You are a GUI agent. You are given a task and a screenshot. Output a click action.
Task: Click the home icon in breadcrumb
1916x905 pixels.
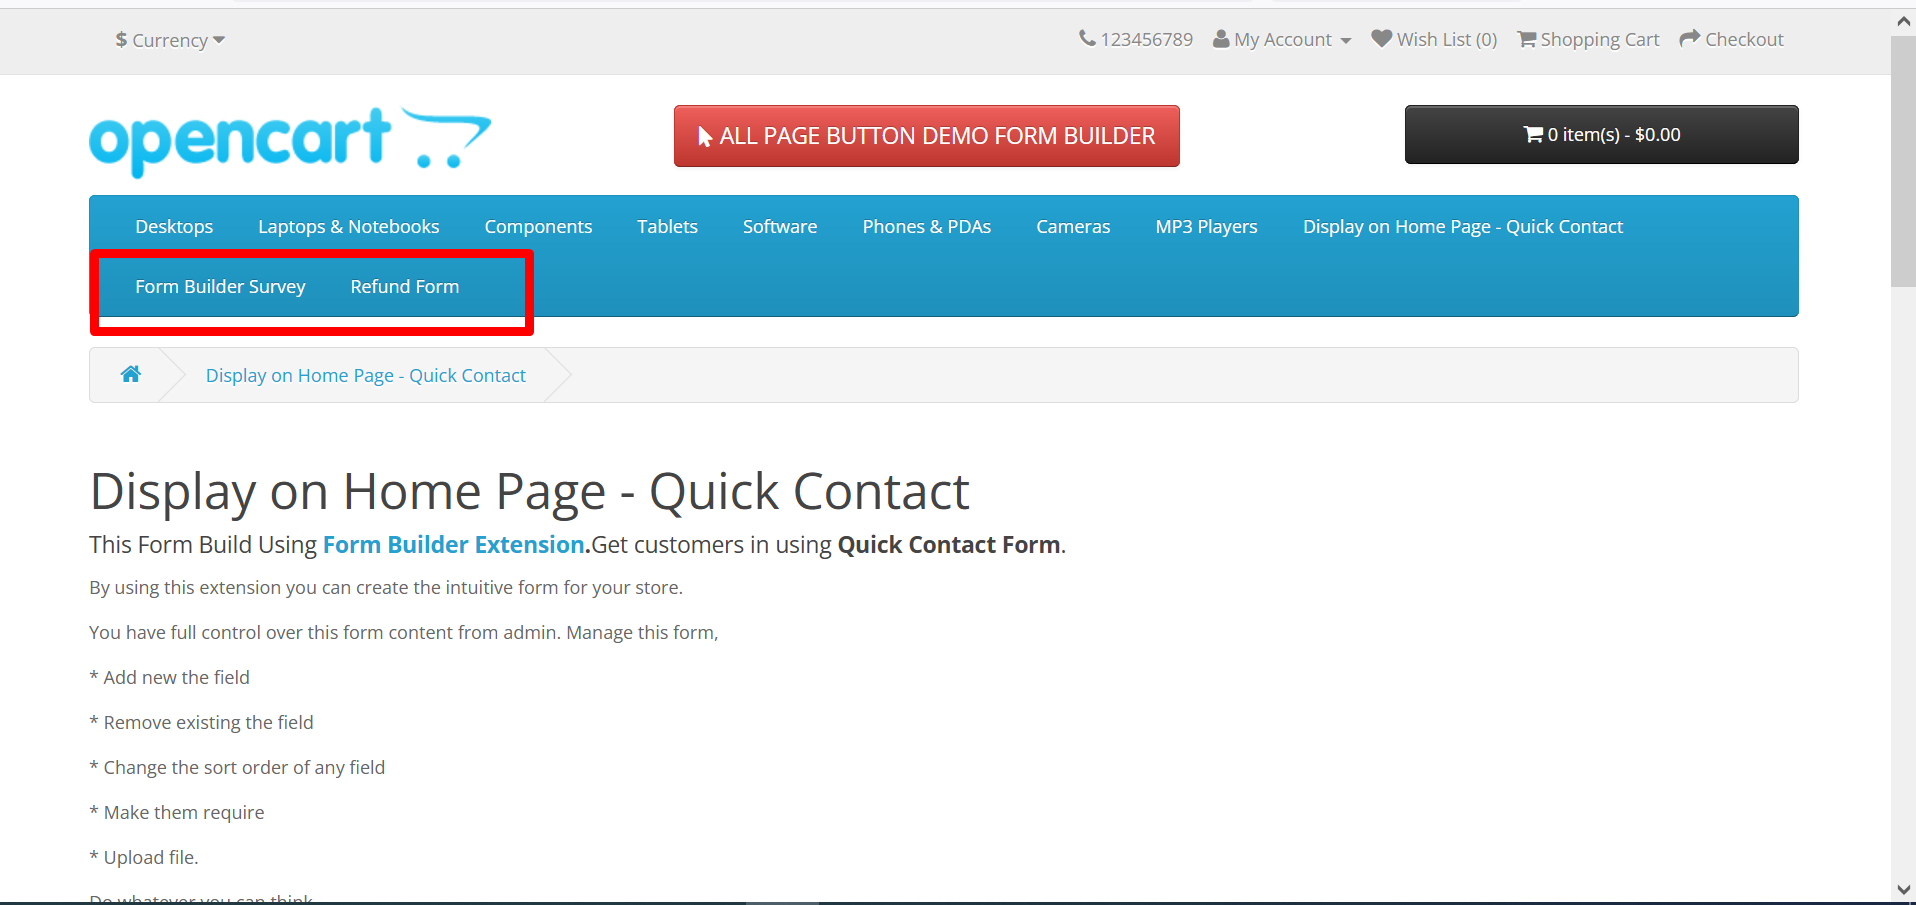point(130,374)
